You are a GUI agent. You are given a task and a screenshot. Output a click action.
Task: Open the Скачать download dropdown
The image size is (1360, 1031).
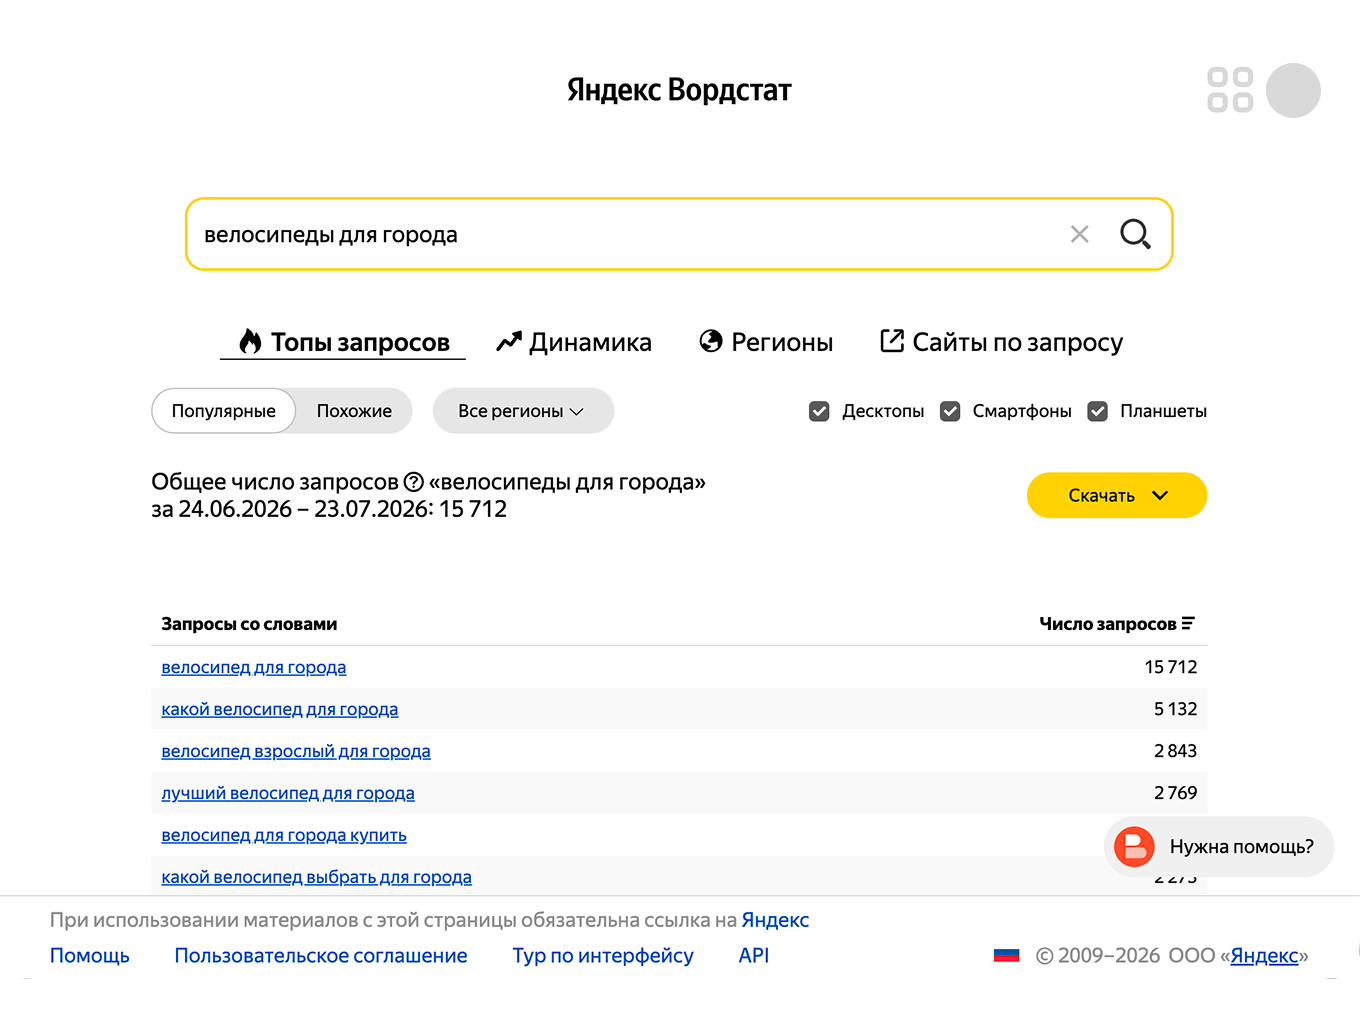[1117, 495]
